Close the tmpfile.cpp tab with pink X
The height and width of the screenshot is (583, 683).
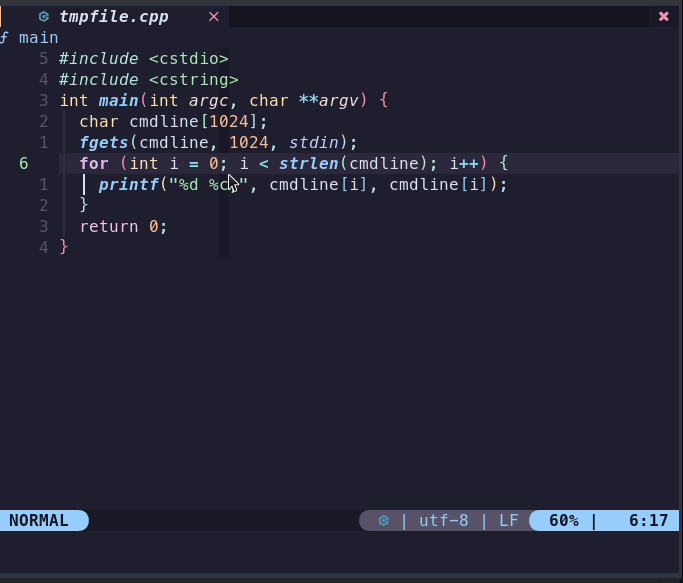213,17
